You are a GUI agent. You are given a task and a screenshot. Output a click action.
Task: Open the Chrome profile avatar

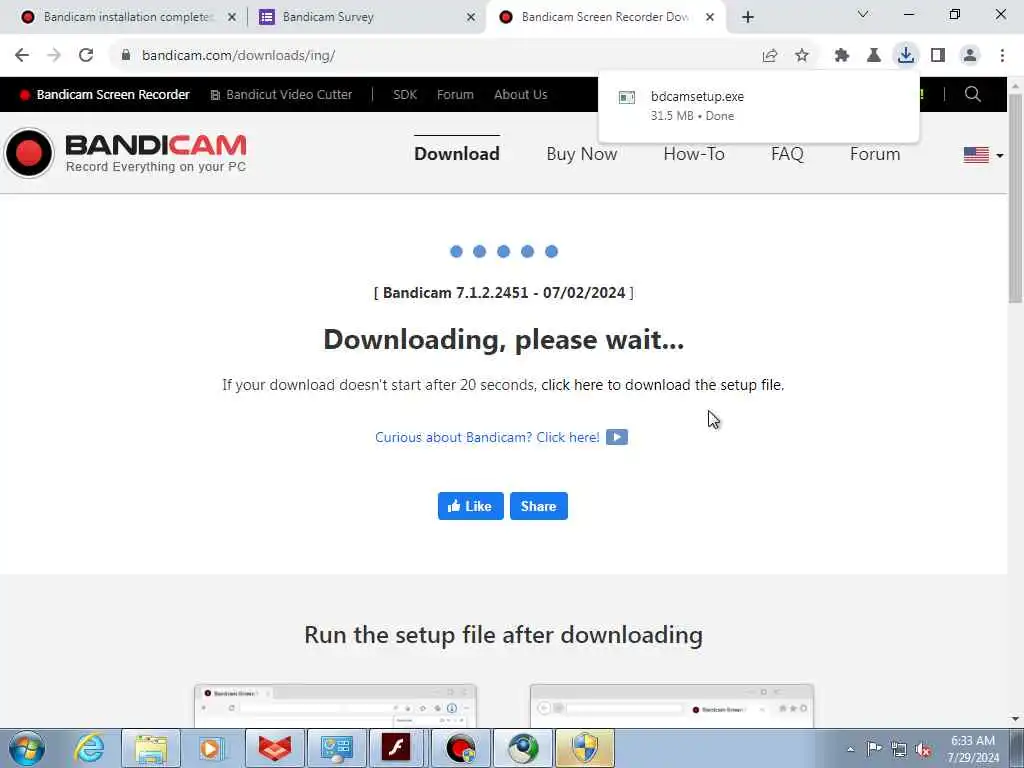tap(970, 56)
